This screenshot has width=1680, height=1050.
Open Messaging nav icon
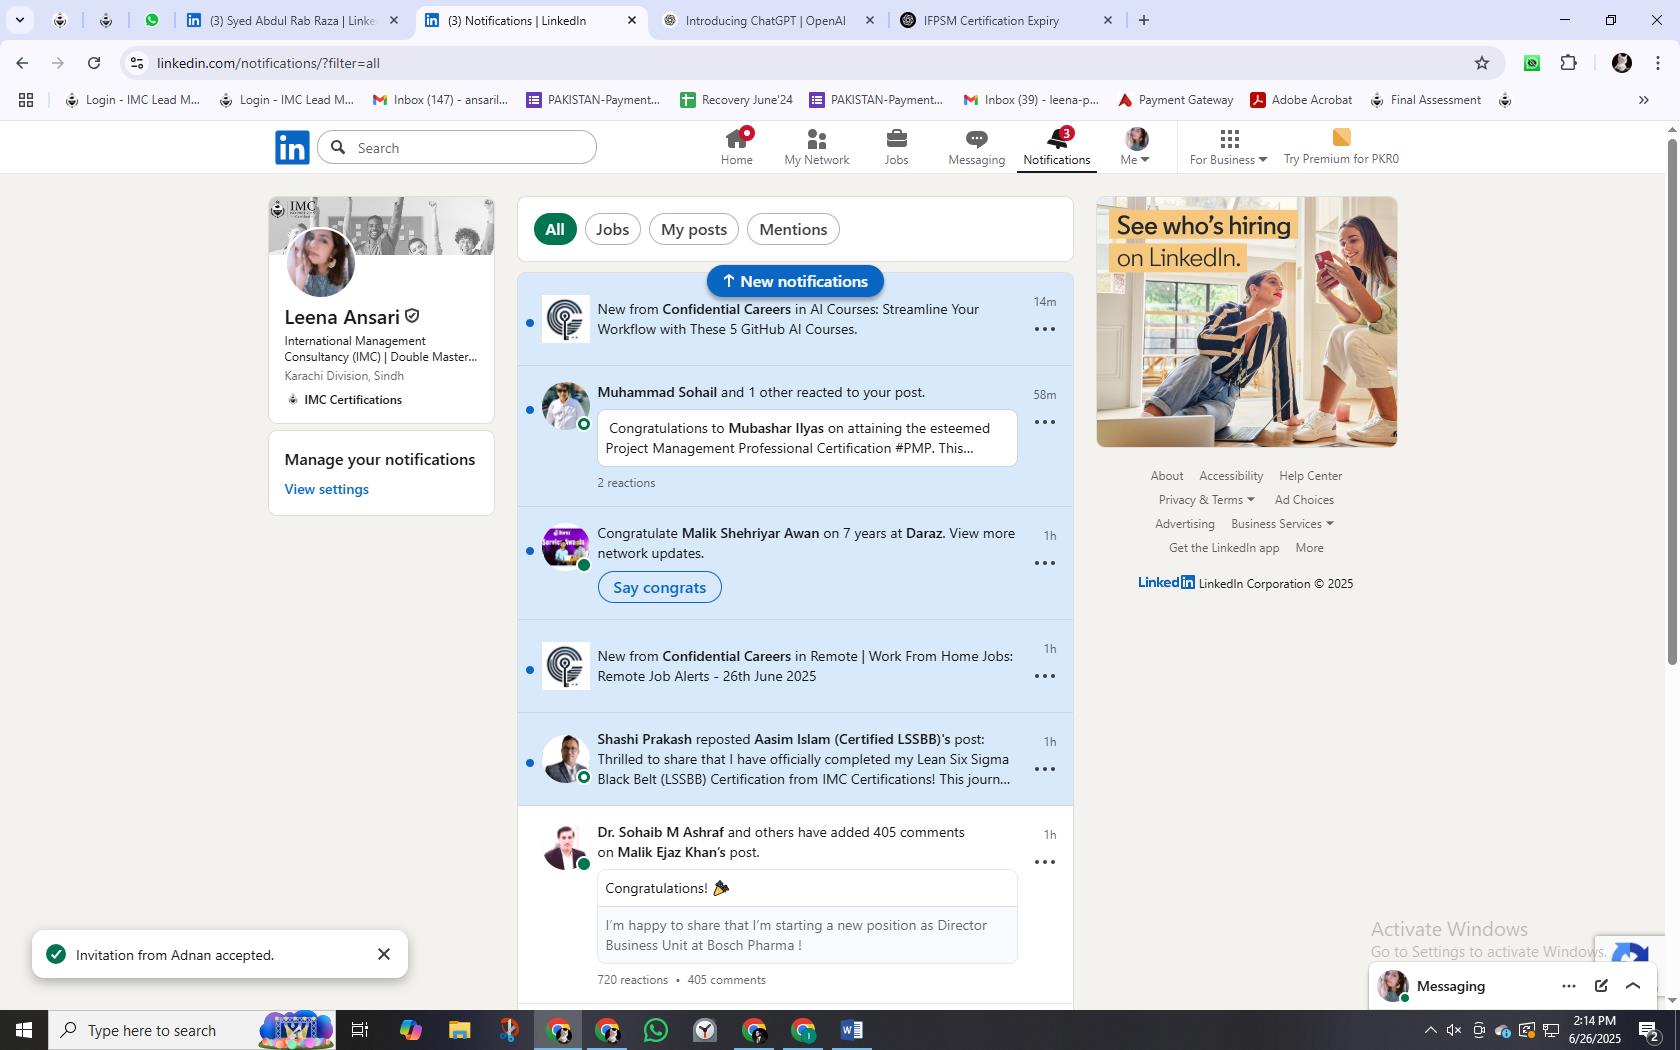[977, 146]
